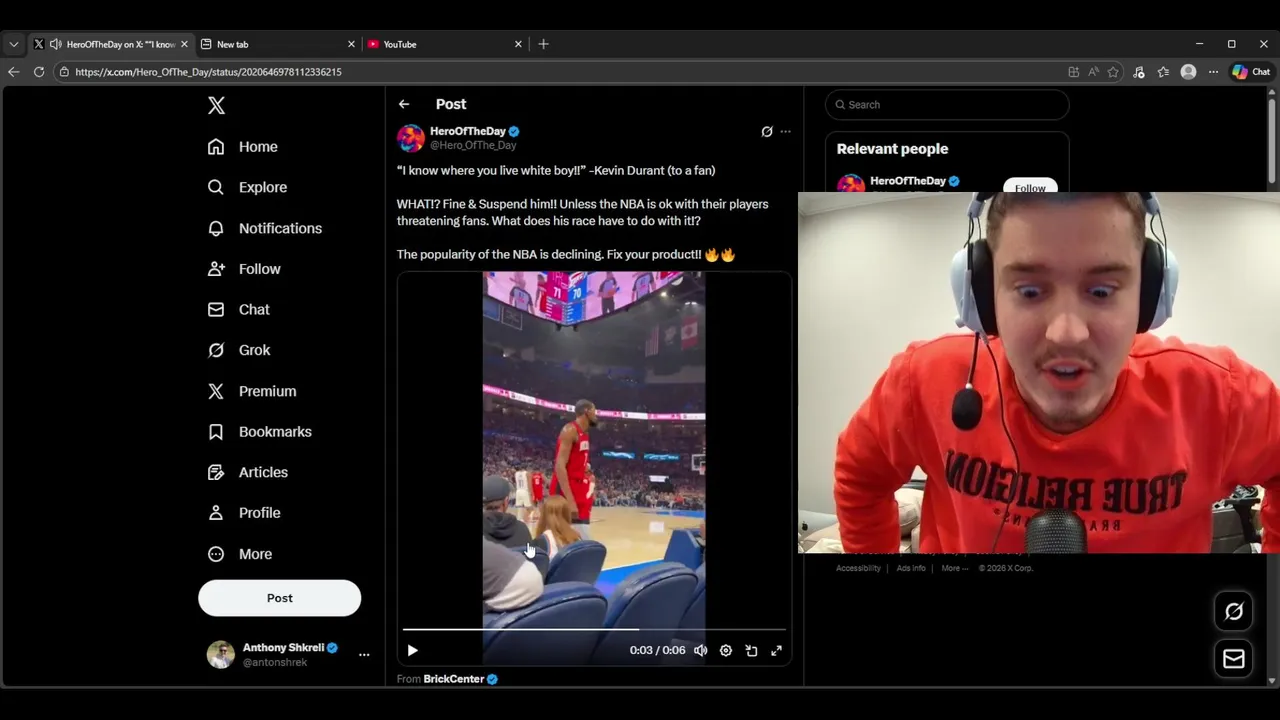The height and width of the screenshot is (720, 1280).
Task: Click the HeroOfTheDay name on post
Action: pyautogui.click(x=468, y=131)
